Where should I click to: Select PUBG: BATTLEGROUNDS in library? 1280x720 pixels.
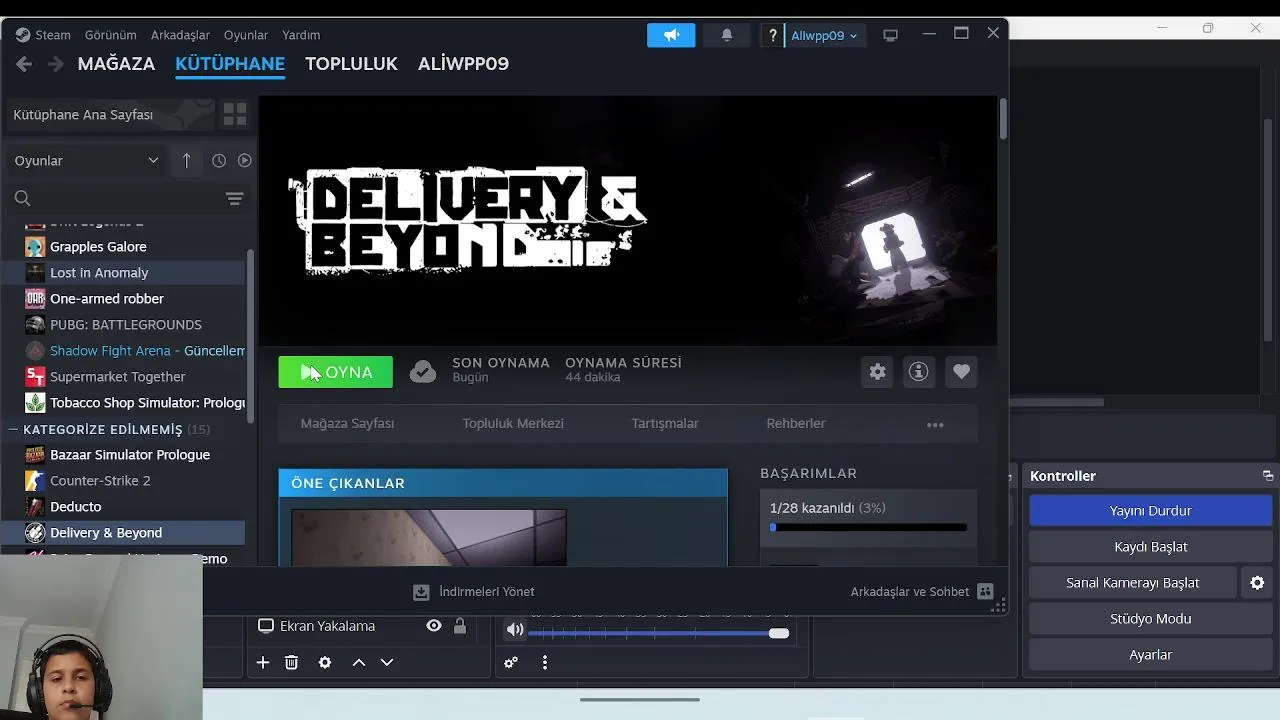click(126, 325)
